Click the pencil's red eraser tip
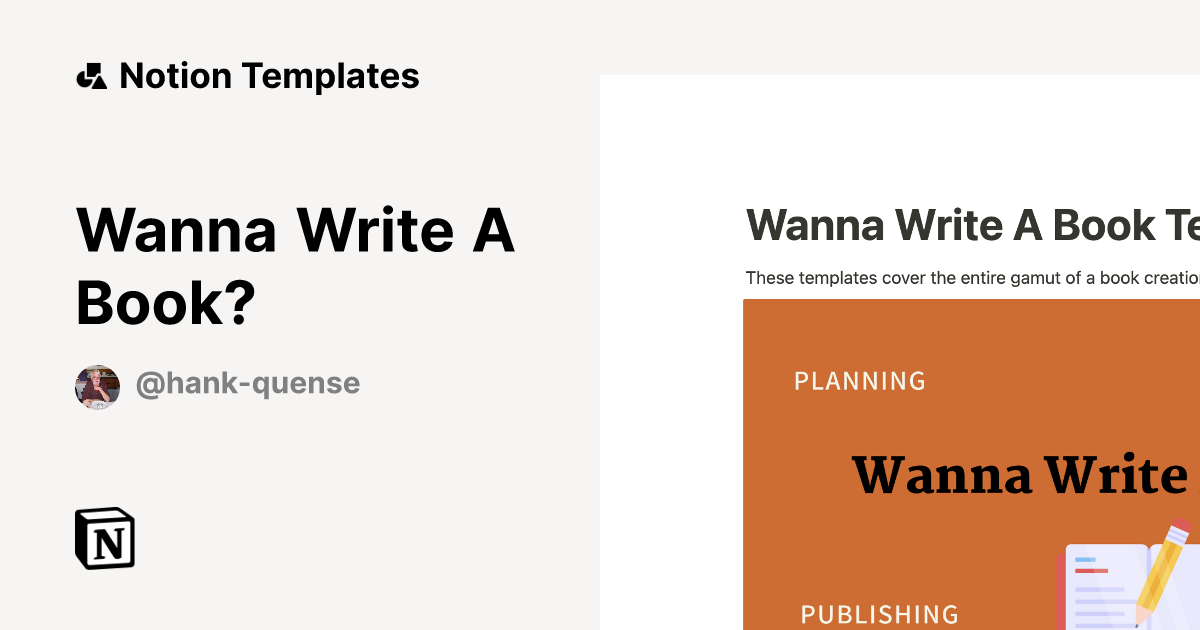This screenshot has width=1200, height=630. click(1182, 527)
